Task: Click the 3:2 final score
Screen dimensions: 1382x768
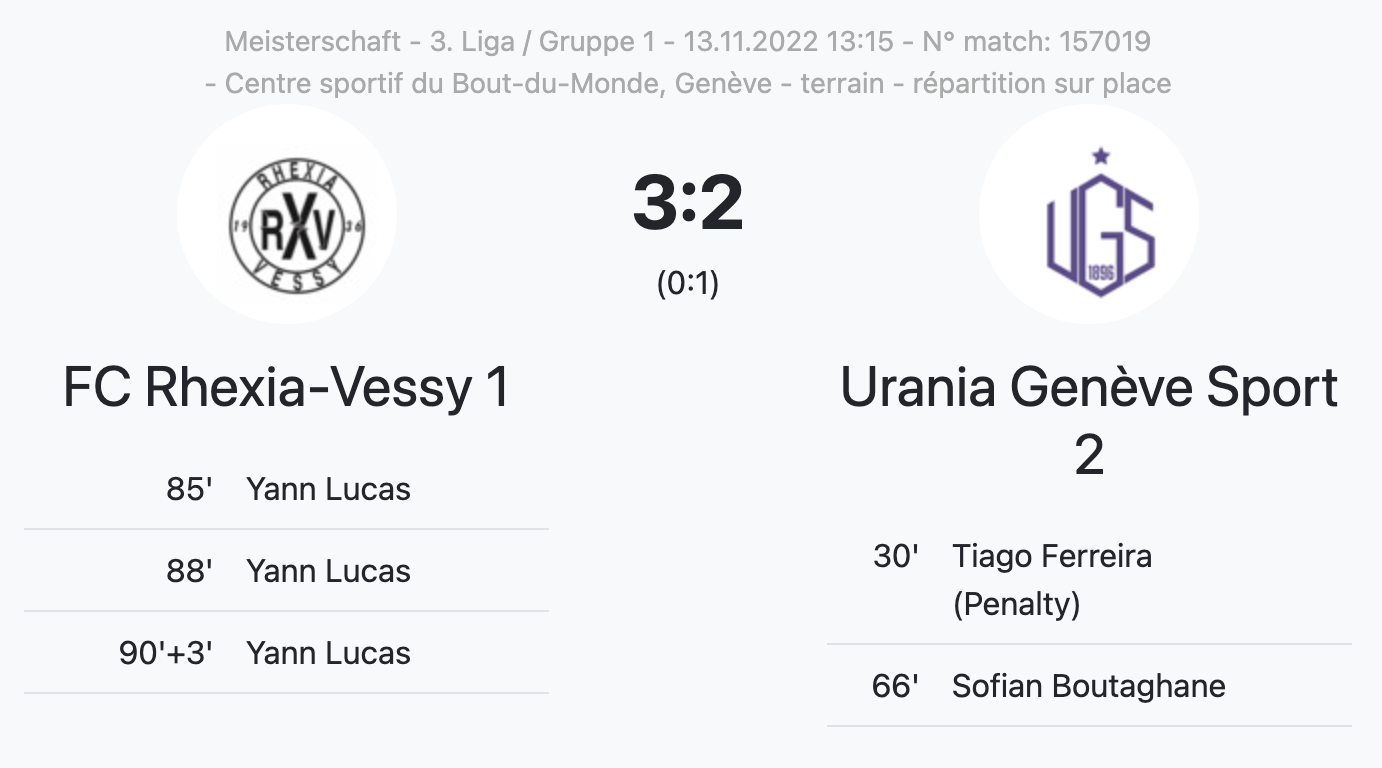Action: 688,204
